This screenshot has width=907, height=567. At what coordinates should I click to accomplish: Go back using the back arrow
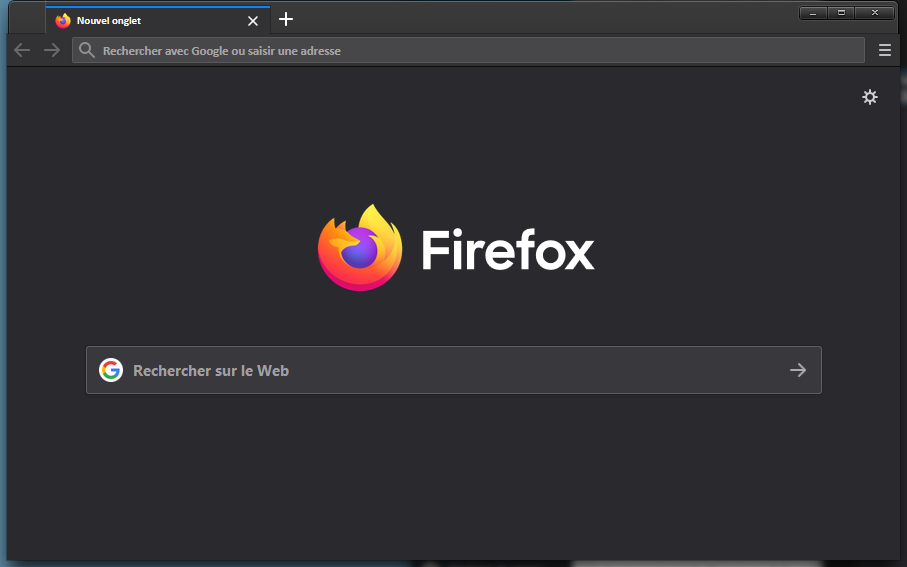click(x=22, y=50)
